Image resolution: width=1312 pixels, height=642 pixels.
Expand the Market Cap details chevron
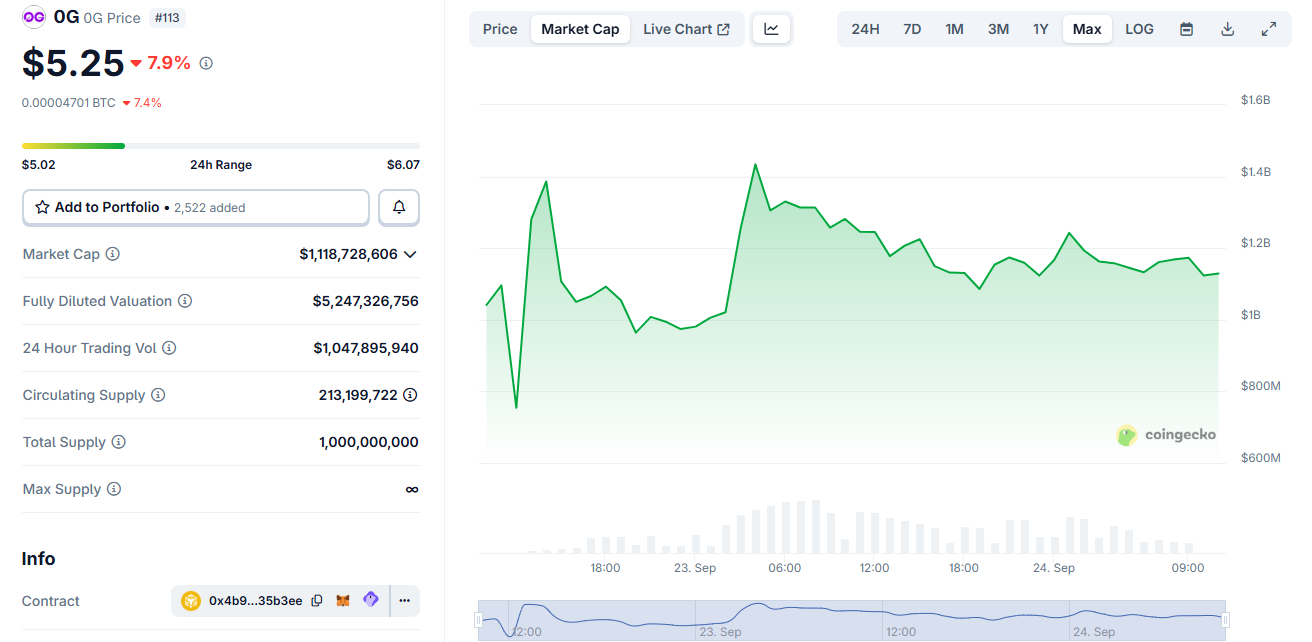coord(410,255)
